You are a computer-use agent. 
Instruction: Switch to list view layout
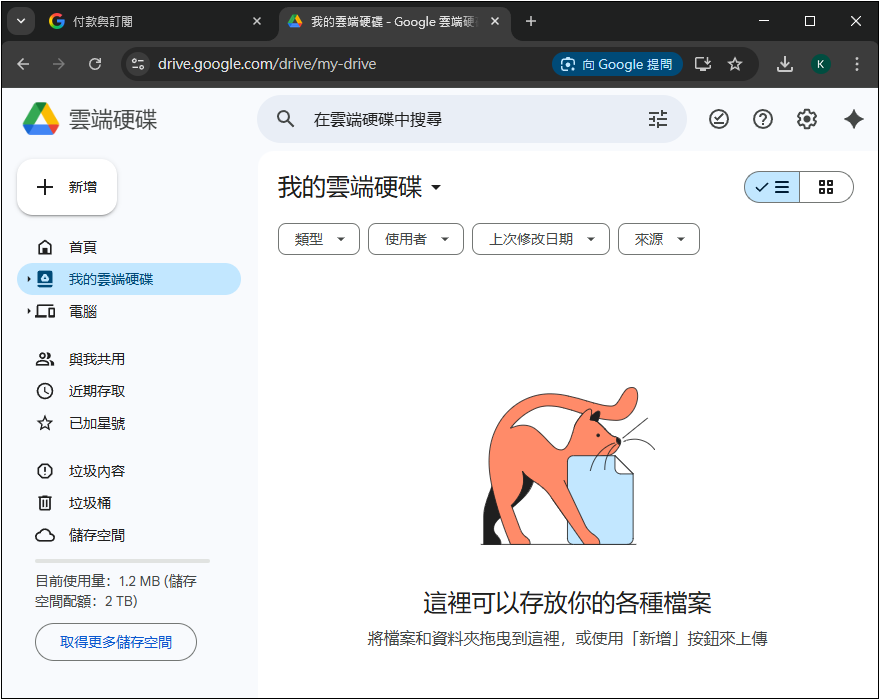click(772, 187)
